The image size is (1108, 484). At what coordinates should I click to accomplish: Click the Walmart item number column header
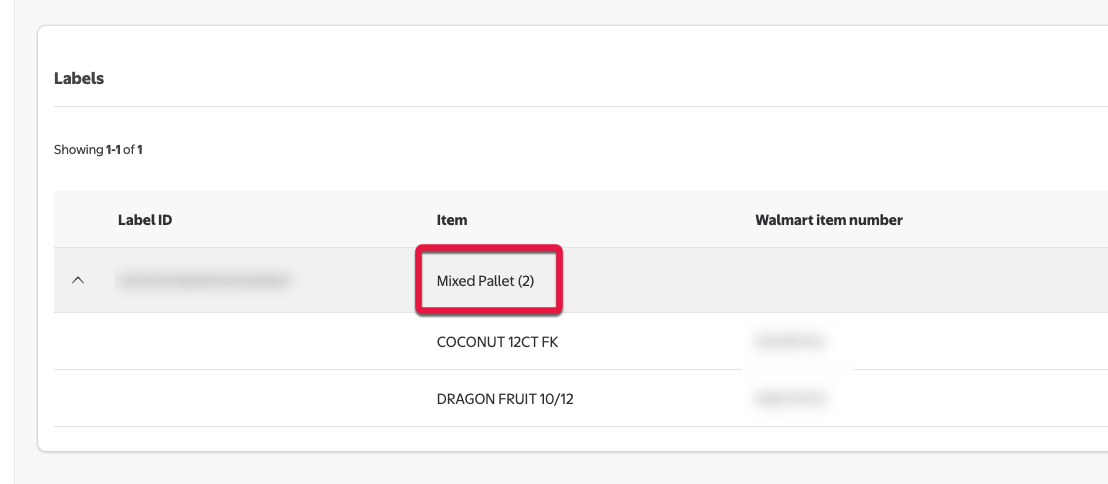pos(828,220)
